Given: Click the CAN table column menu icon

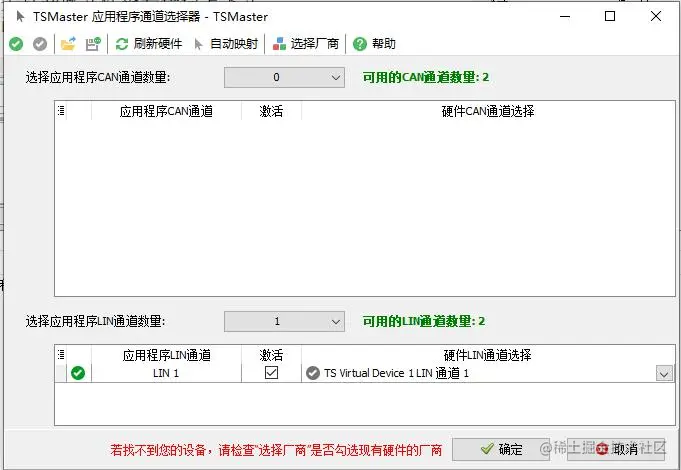Looking at the screenshot, I should point(61,111).
